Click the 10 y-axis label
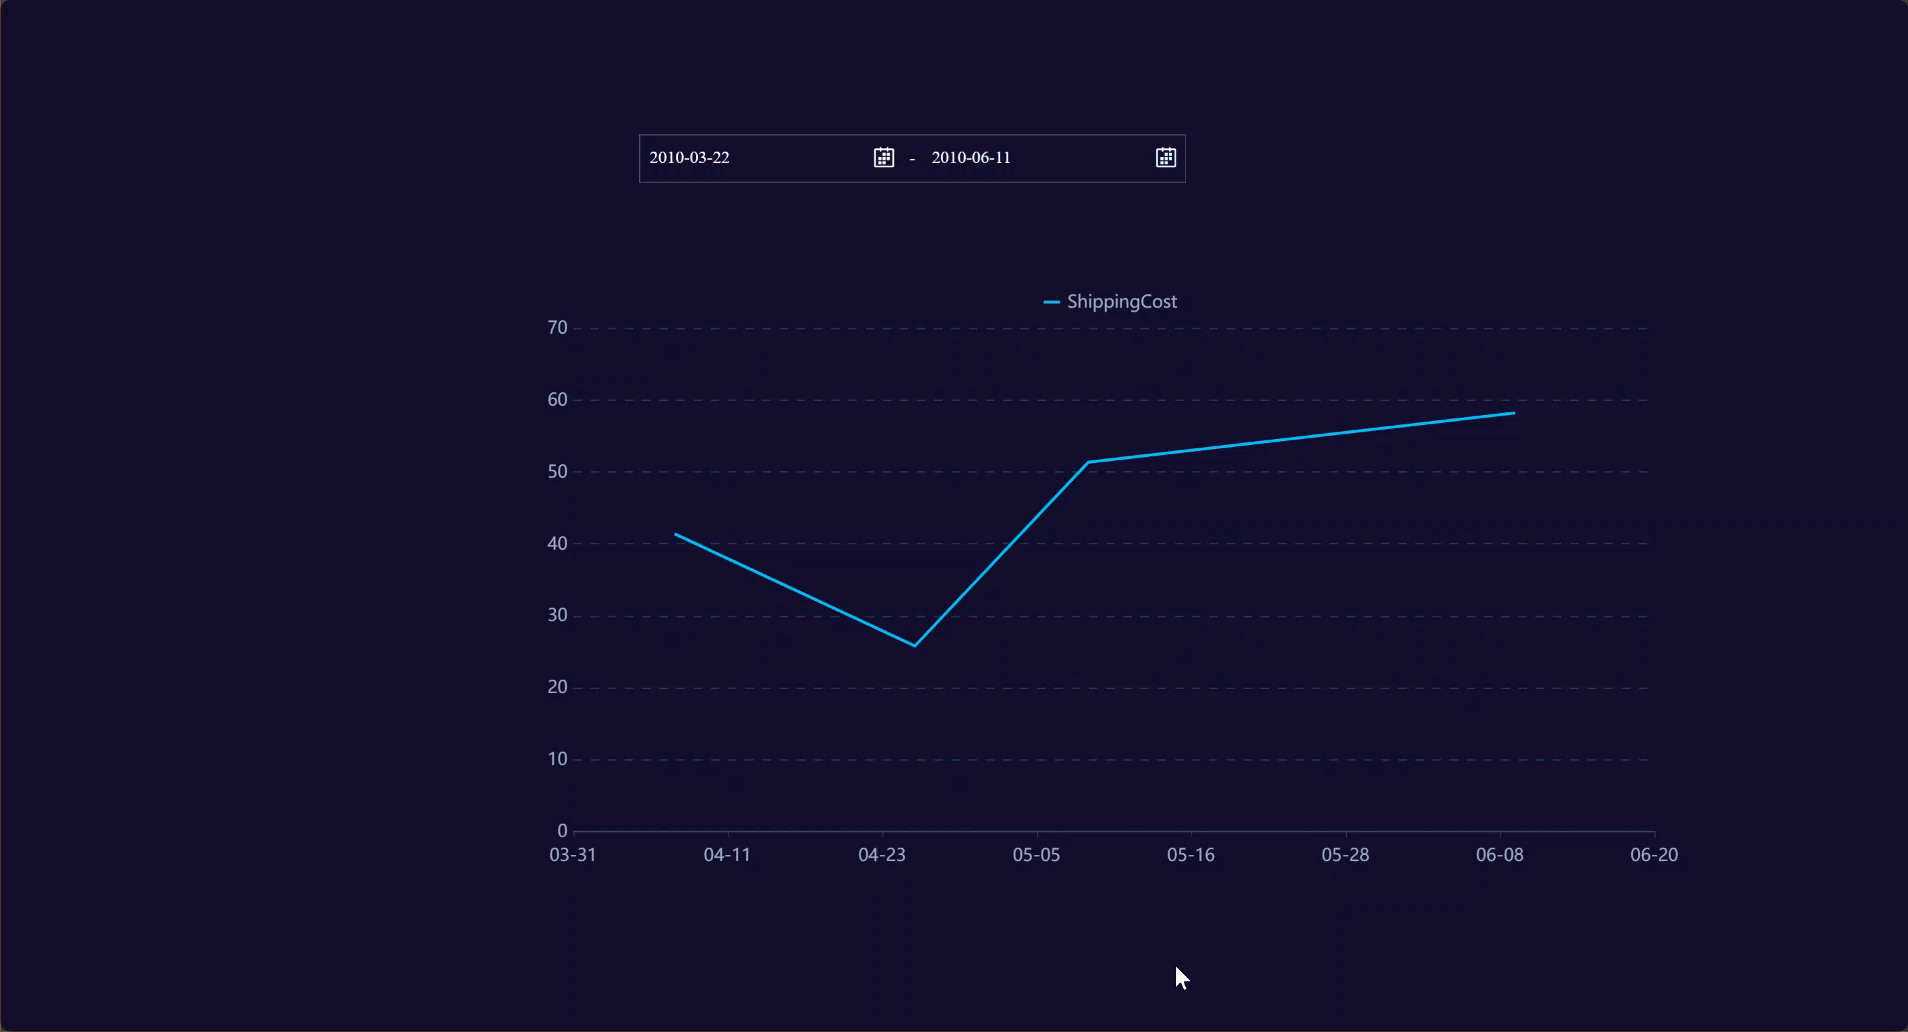The image size is (1908, 1032). pos(557,759)
